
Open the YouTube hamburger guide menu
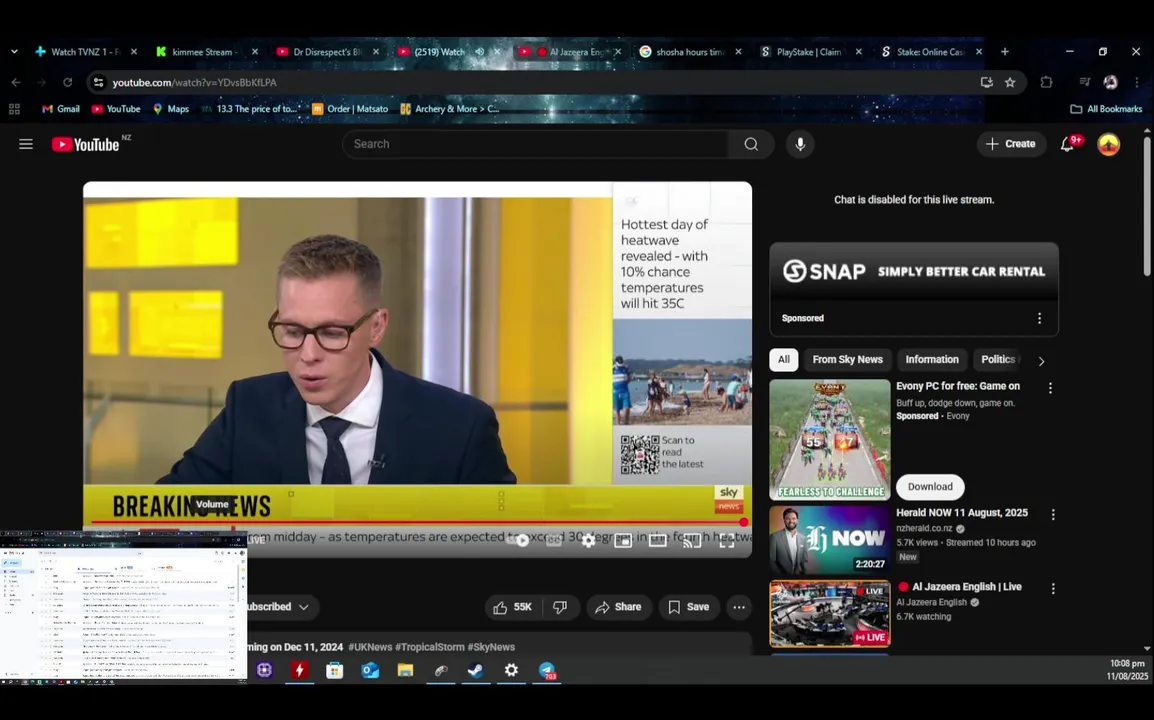[26, 144]
